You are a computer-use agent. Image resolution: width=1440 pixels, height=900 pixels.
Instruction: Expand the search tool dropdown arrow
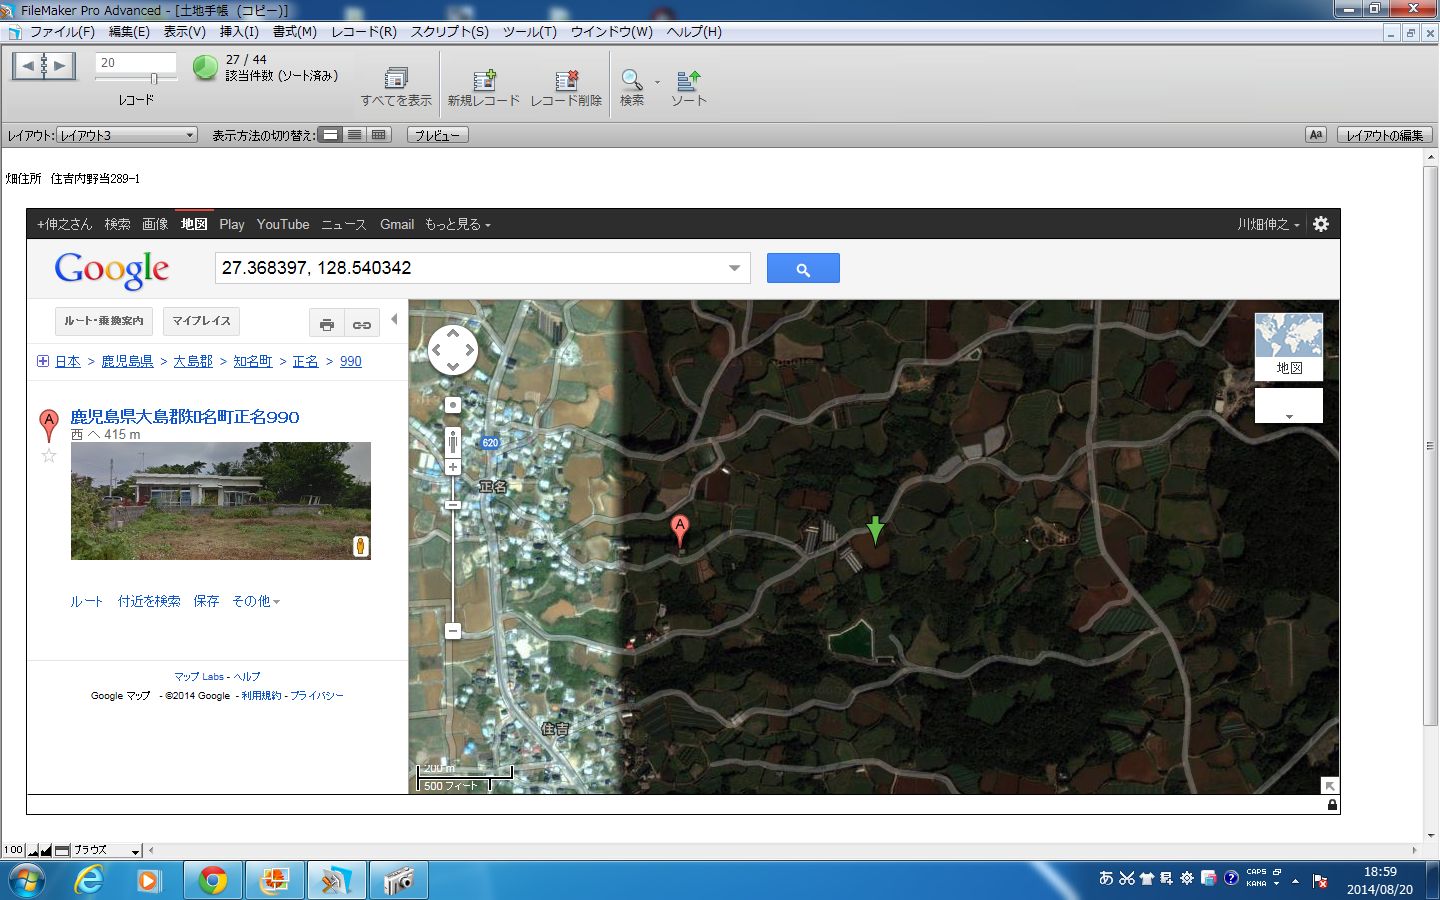click(657, 82)
